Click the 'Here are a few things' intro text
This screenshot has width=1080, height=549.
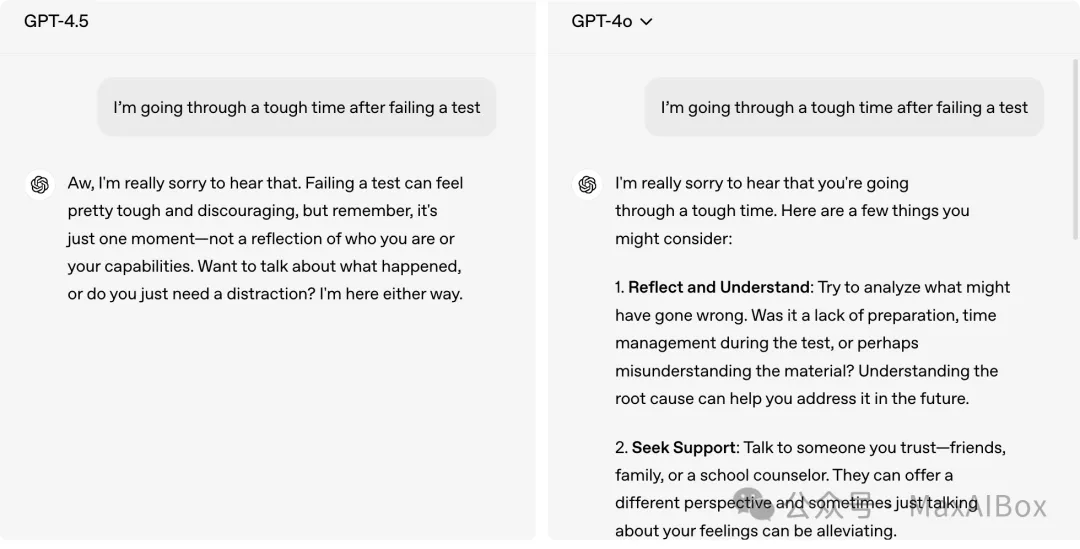pos(875,211)
